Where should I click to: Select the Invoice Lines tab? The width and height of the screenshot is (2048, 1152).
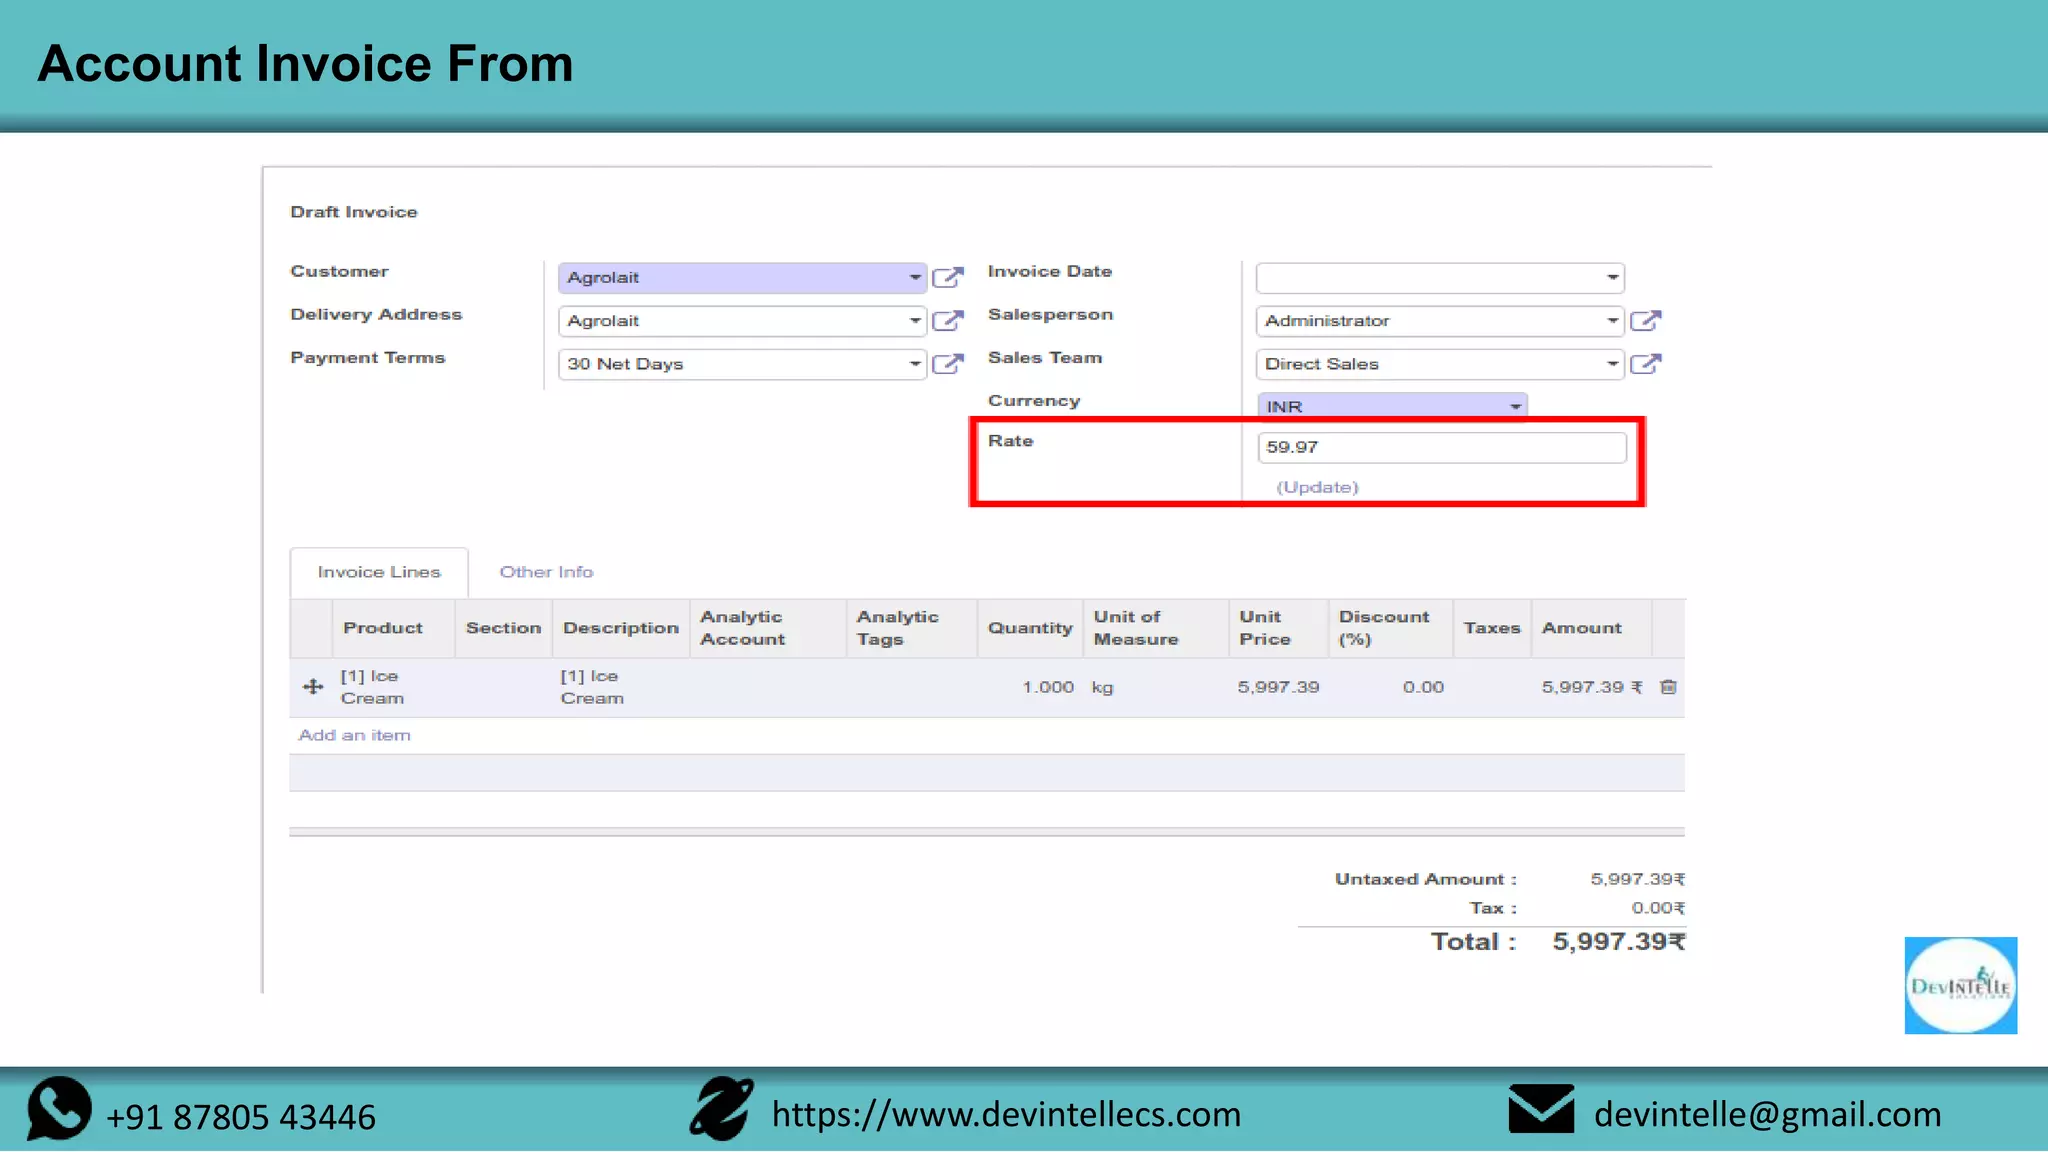point(379,572)
